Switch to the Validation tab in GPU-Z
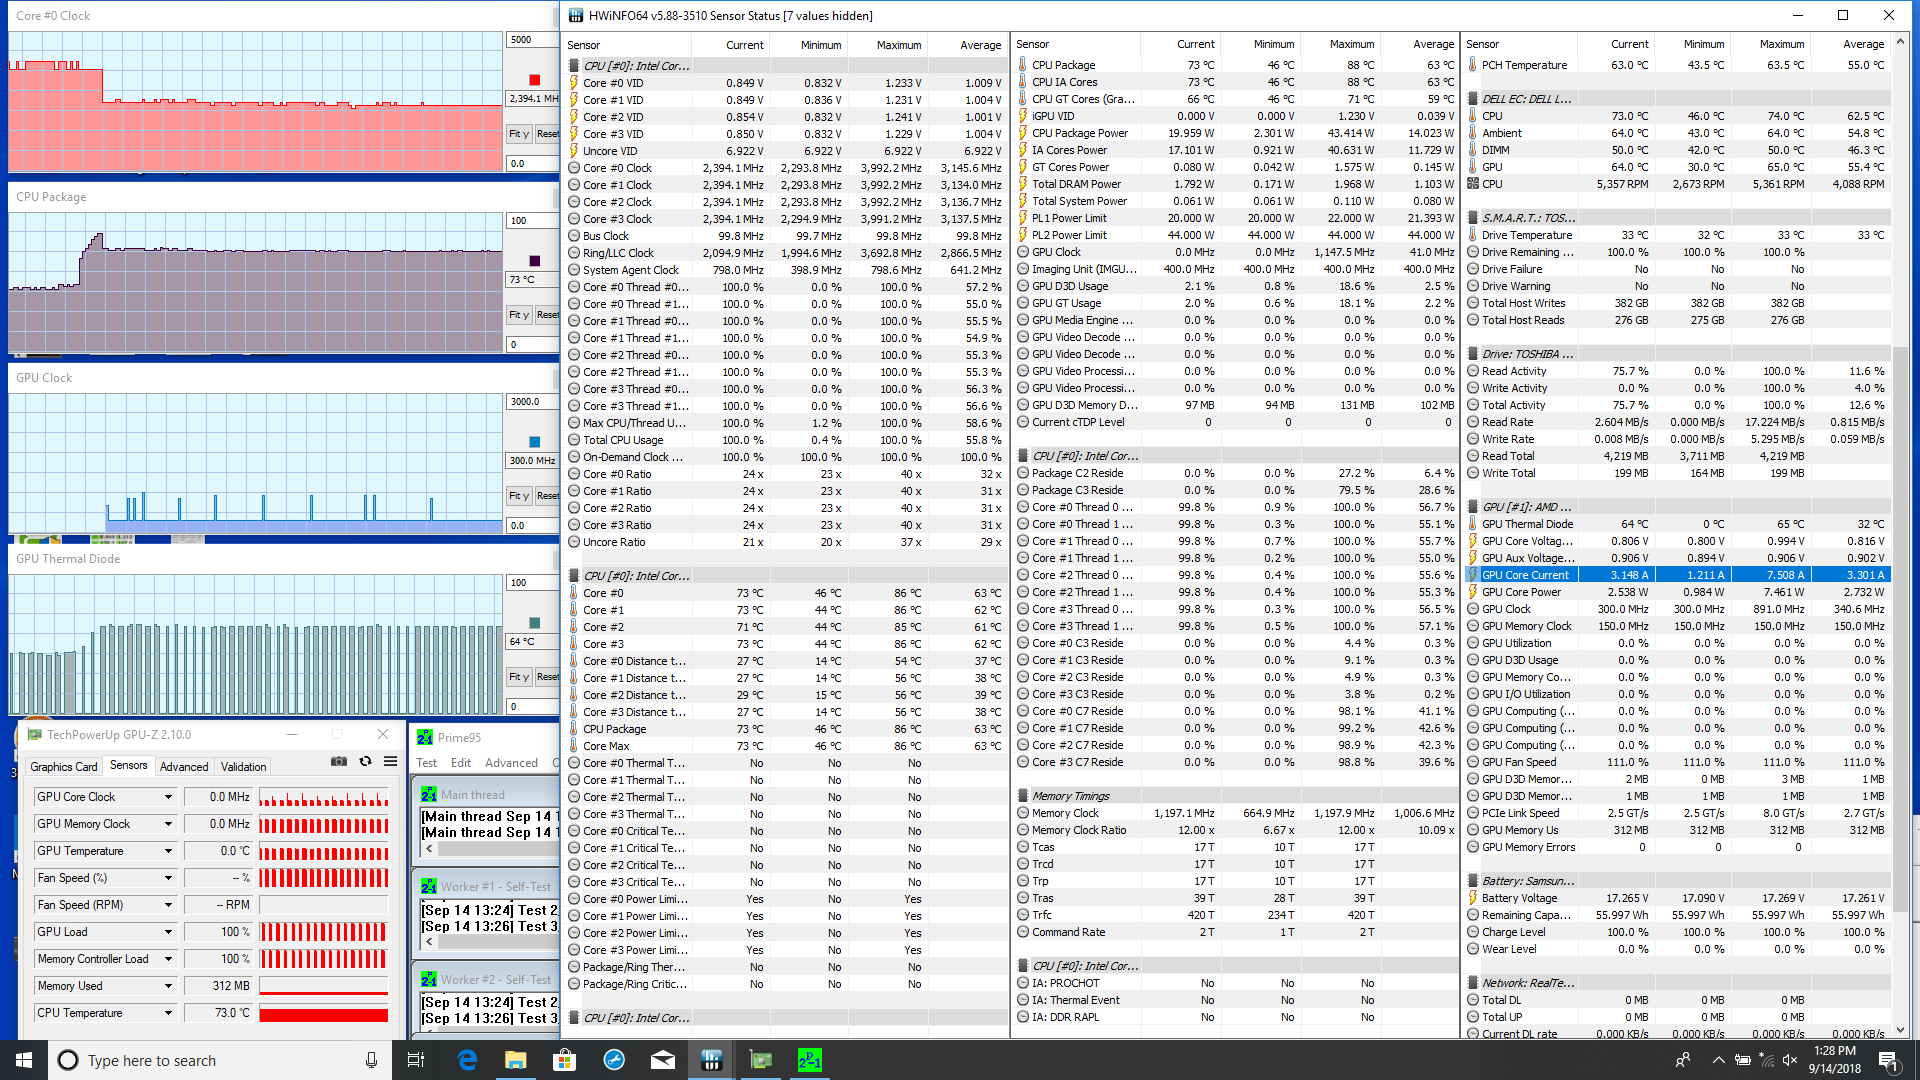1920x1080 pixels. (x=243, y=767)
